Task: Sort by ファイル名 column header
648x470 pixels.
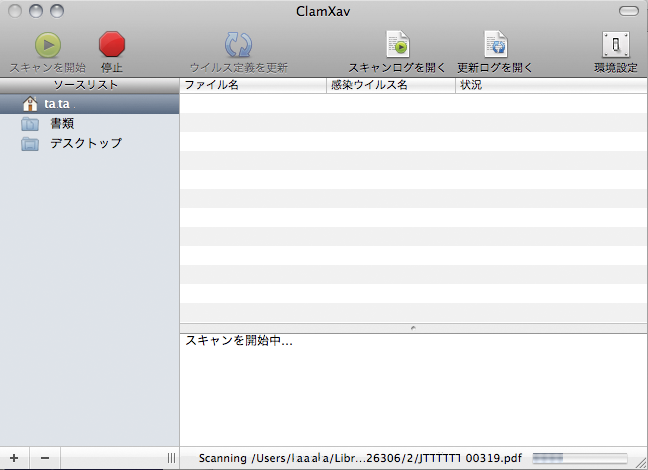Action: pyautogui.click(x=253, y=85)
